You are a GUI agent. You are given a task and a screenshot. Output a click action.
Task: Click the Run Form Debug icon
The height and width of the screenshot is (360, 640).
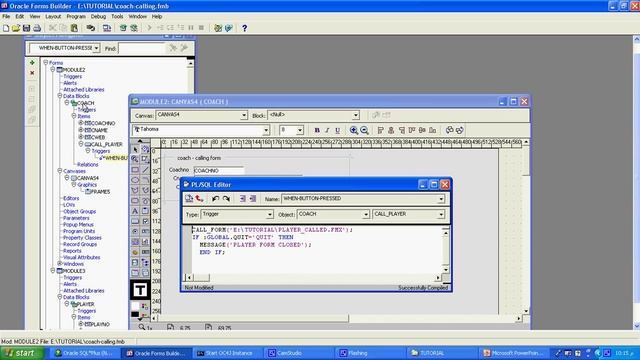coord(134,28)
